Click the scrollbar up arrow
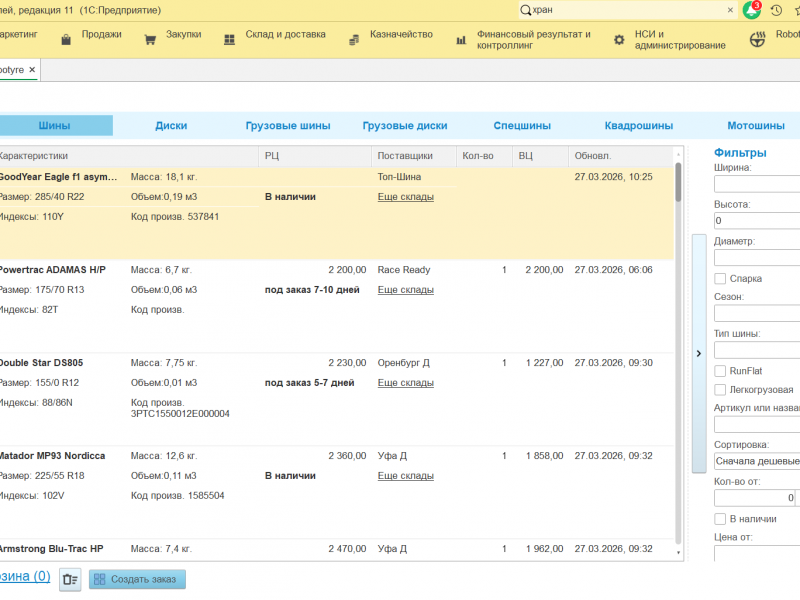Image resolution: width=800 pixels, height=600 pixels. (x=678, y=154)
